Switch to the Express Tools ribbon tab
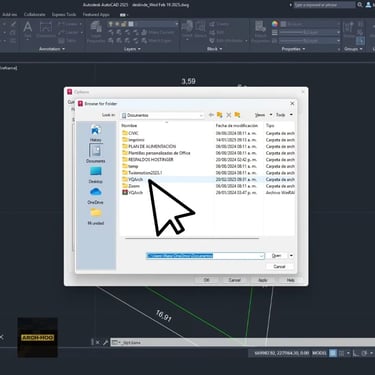This screenshot has width=375, height=375. tap(64, 15)
